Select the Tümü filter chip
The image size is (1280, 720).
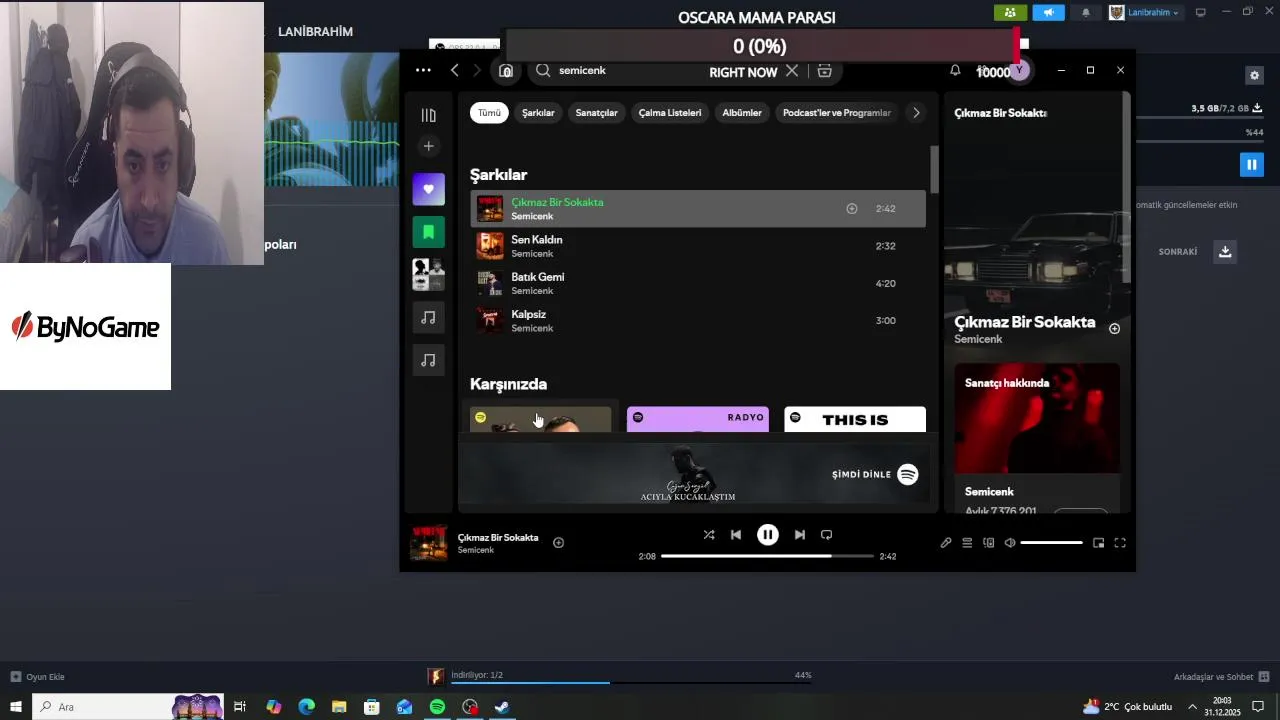click(489, 113)
